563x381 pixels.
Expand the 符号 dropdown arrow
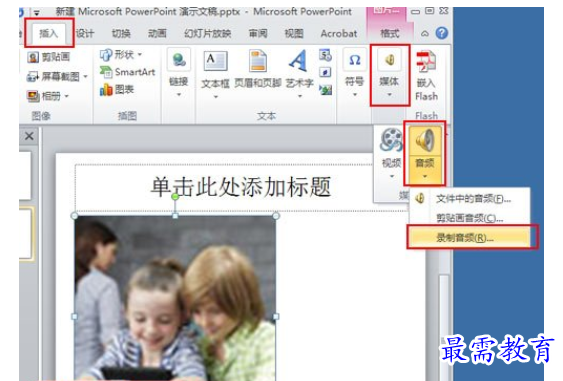(x=355, y=95)
